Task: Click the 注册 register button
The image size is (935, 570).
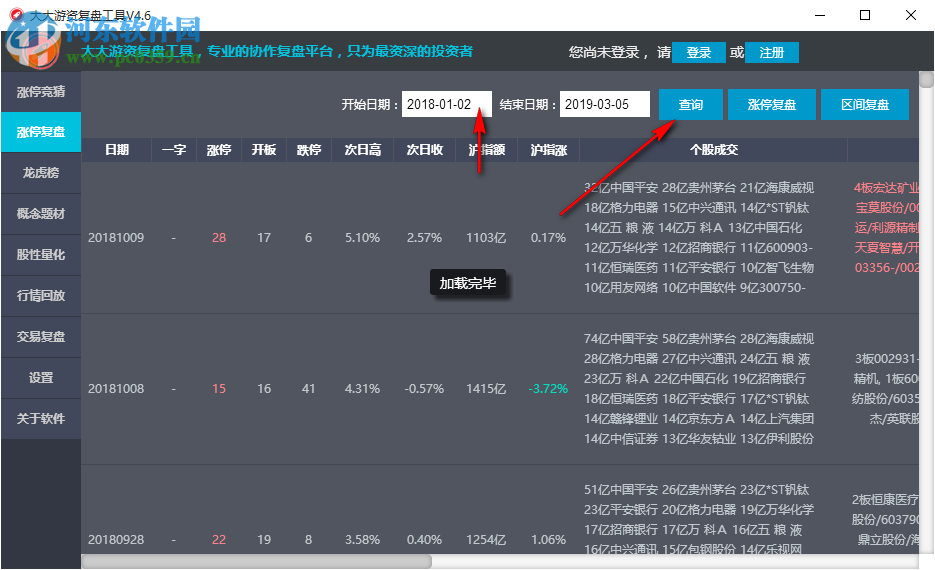Action: click(x=772, y=52)
